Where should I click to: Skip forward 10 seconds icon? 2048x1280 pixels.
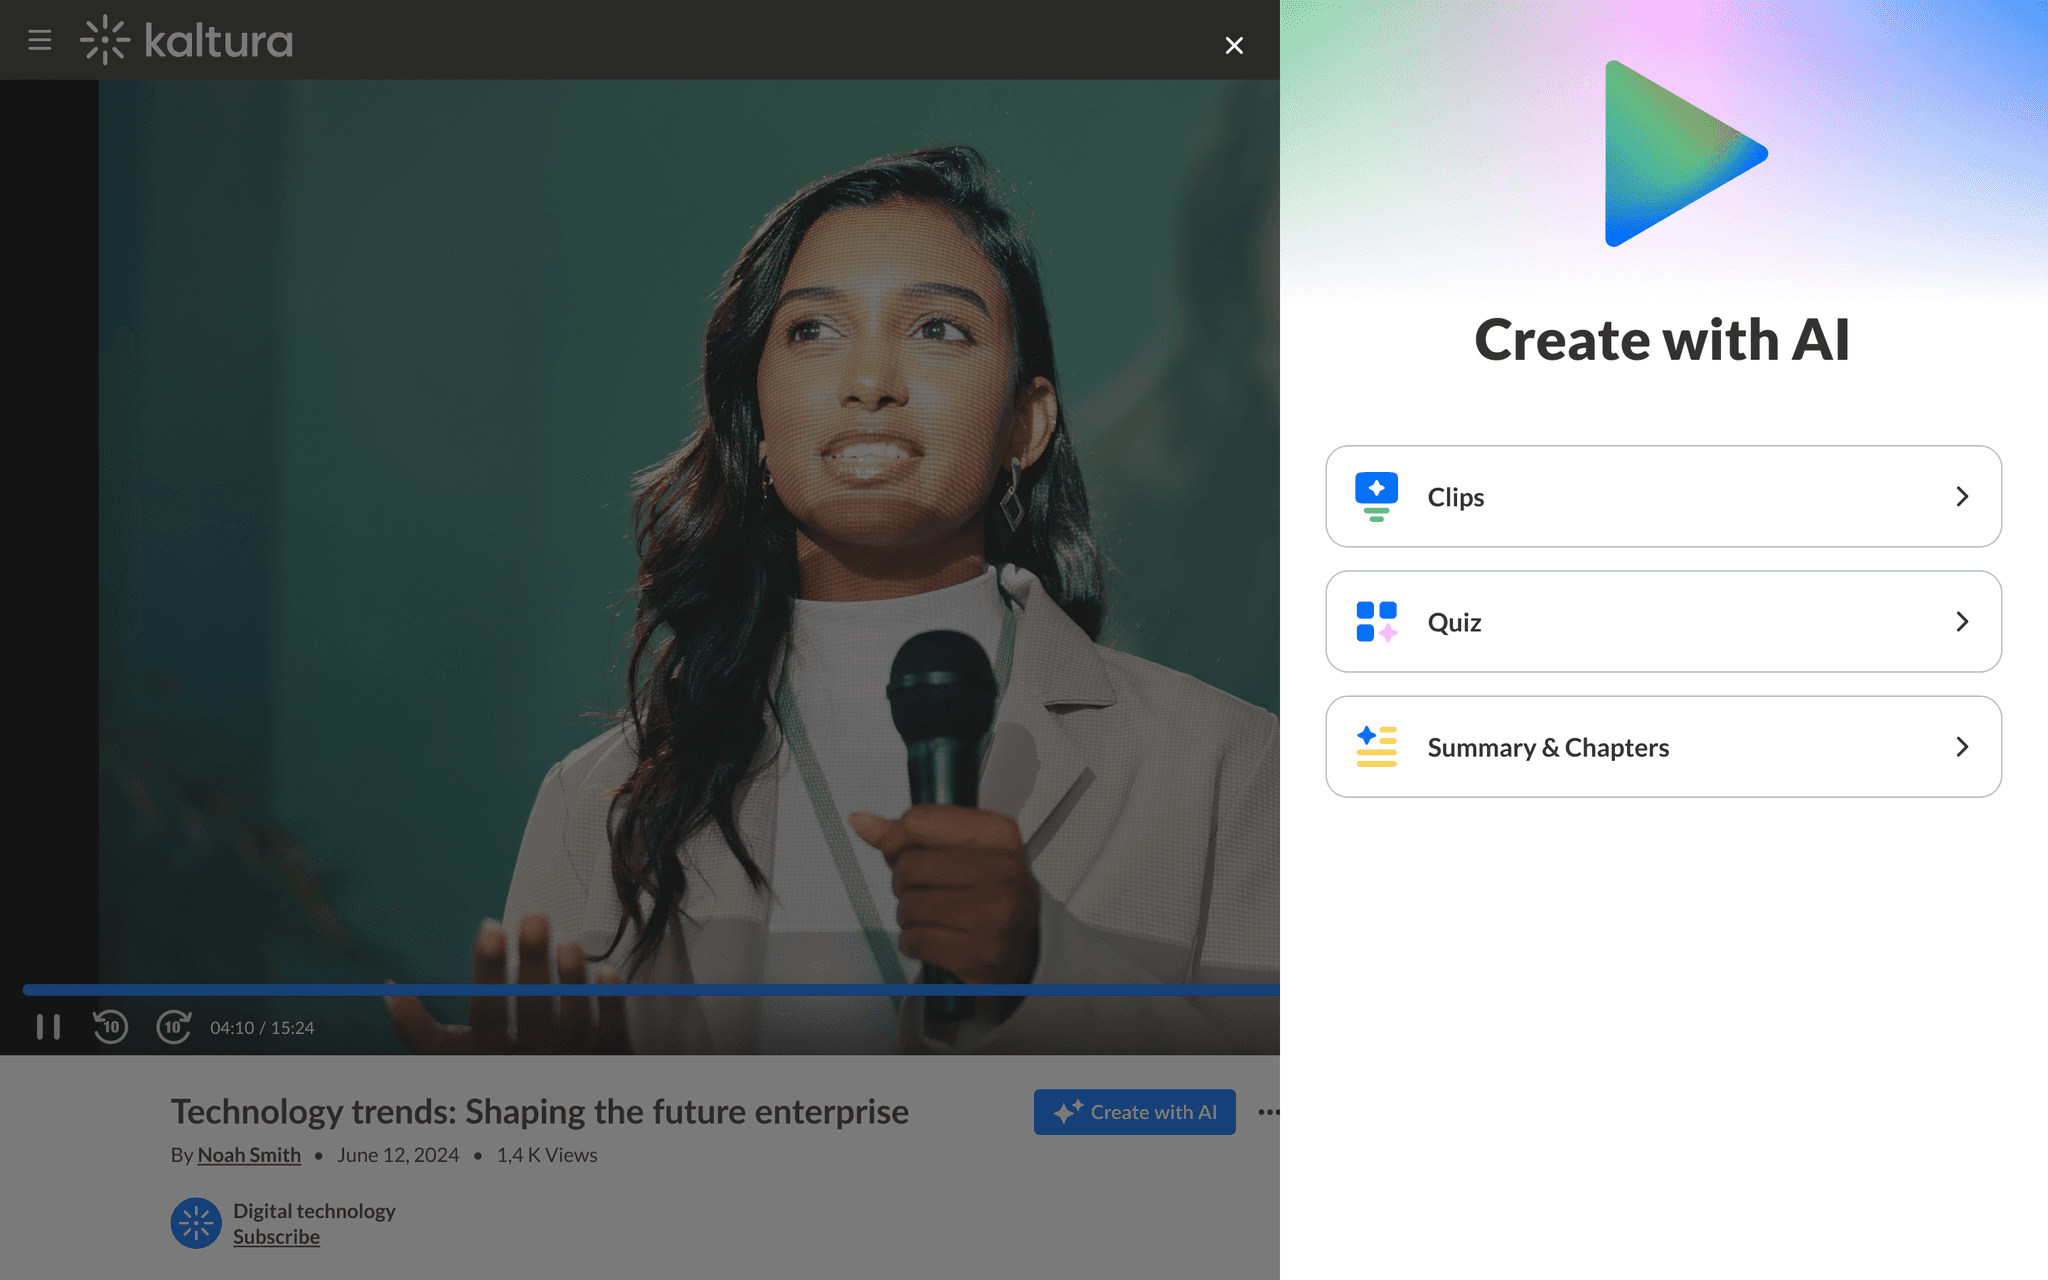[x=174, y=1027]
